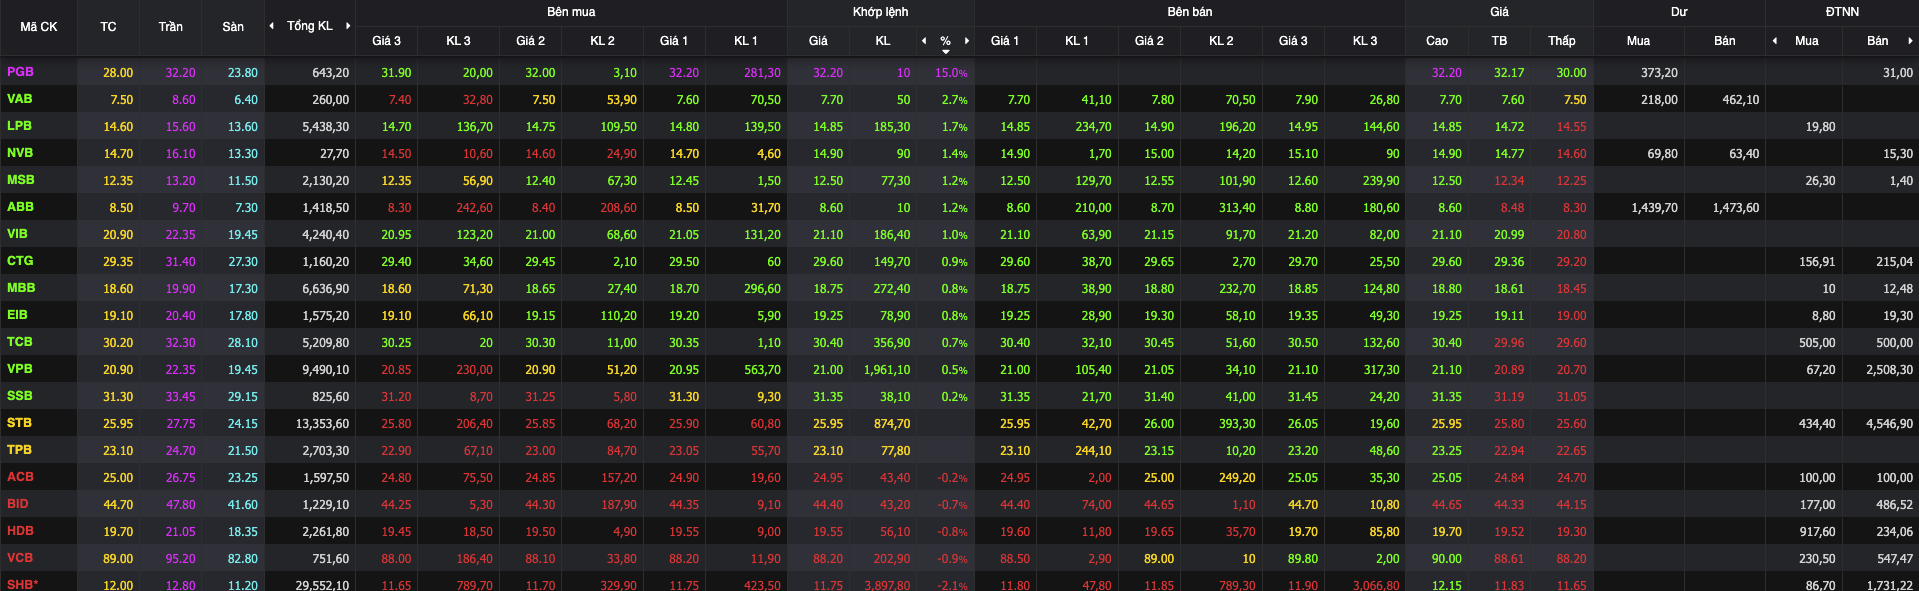This screenshot has width=1919, height=591.
Task: Click the % change column header
Action: click(945, 41)
